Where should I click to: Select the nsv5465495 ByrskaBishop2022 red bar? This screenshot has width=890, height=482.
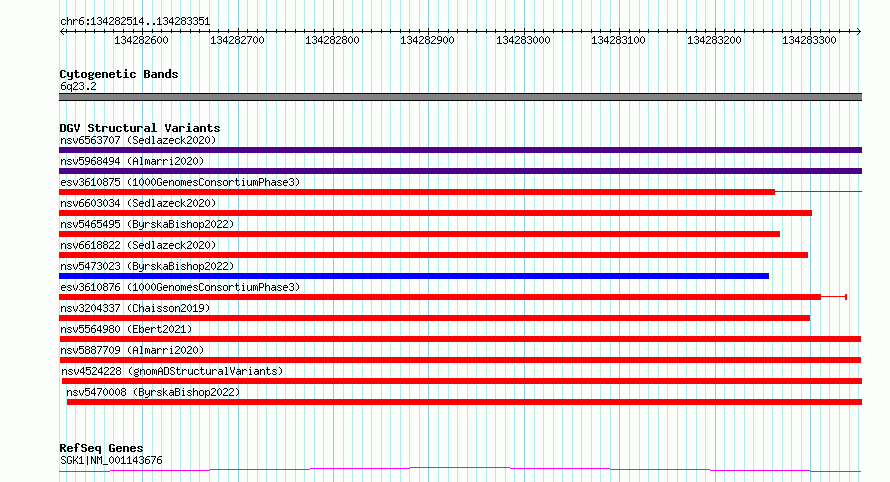click(x=419, y=234)
